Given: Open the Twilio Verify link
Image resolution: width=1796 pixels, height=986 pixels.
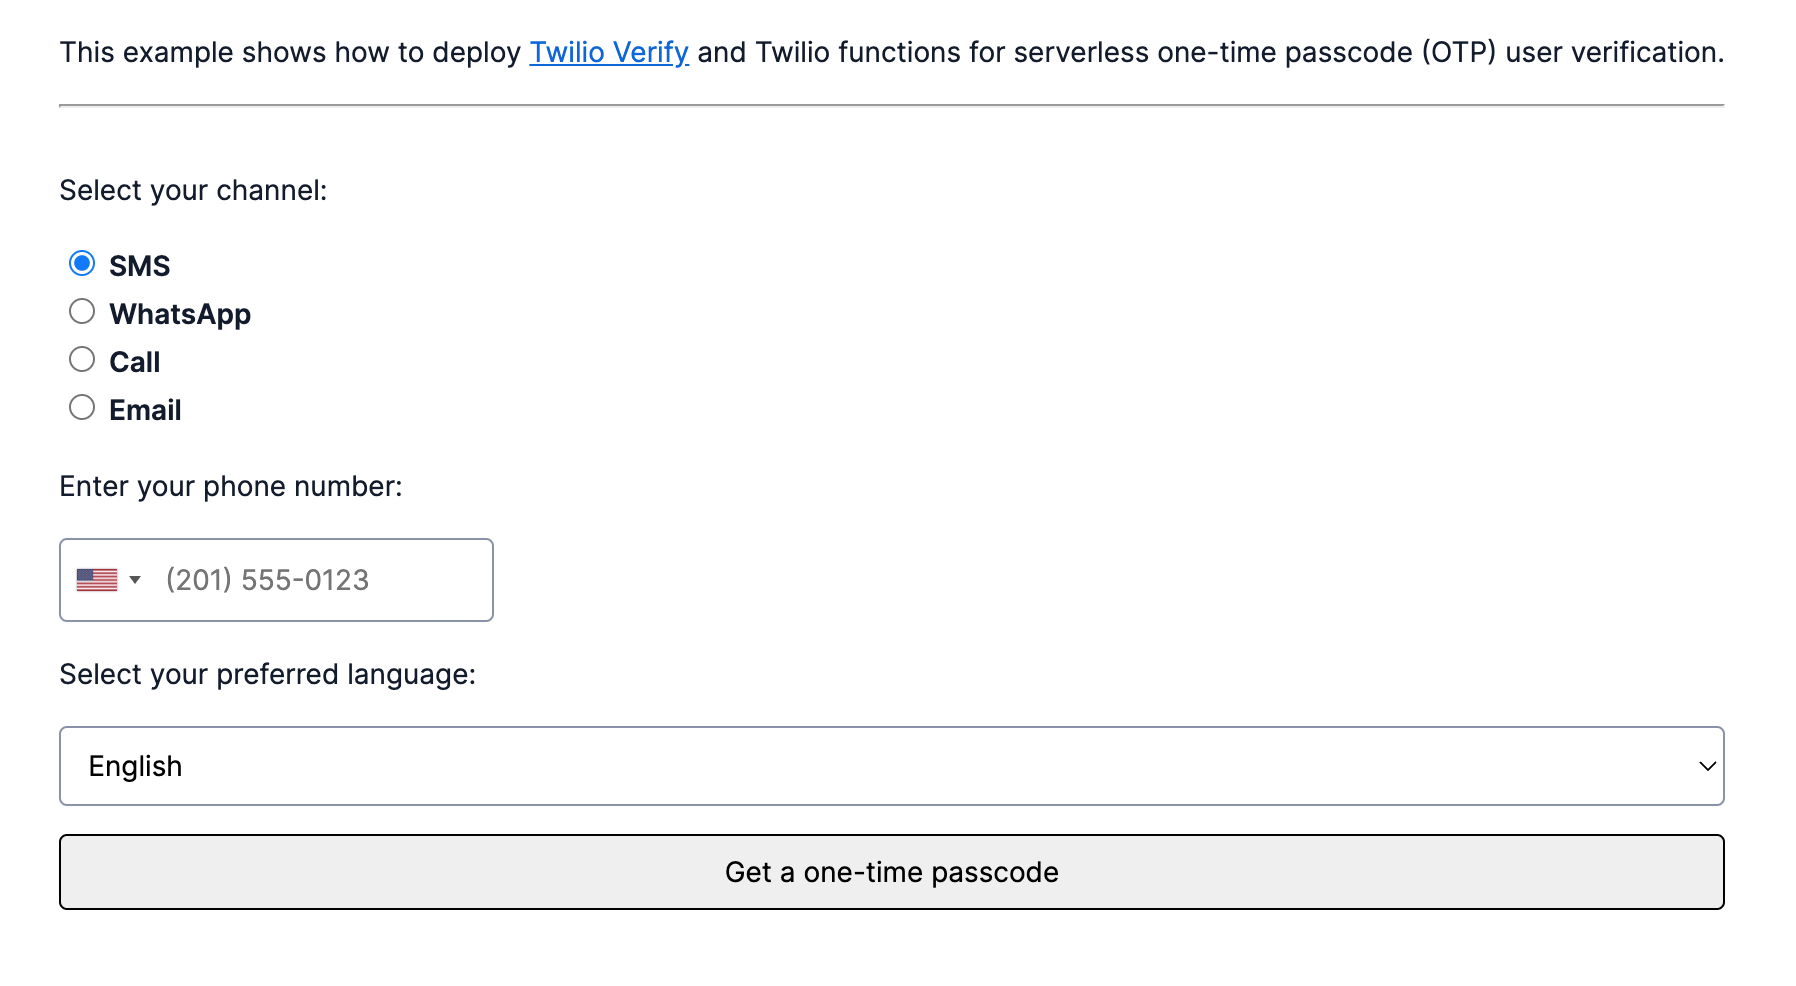Looking at the screenshot, I should (x=608, y=52).
